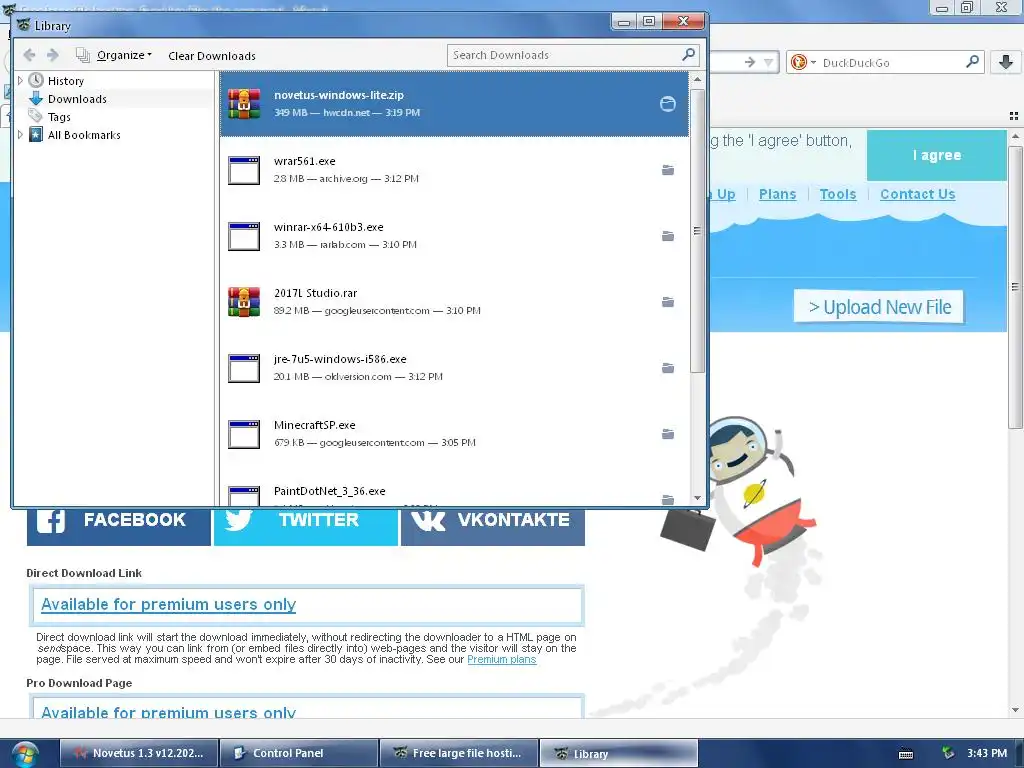Select wrar561.exe download entry
The width and height of the screenshot is (1024, 768).
[x=454, y=170]
